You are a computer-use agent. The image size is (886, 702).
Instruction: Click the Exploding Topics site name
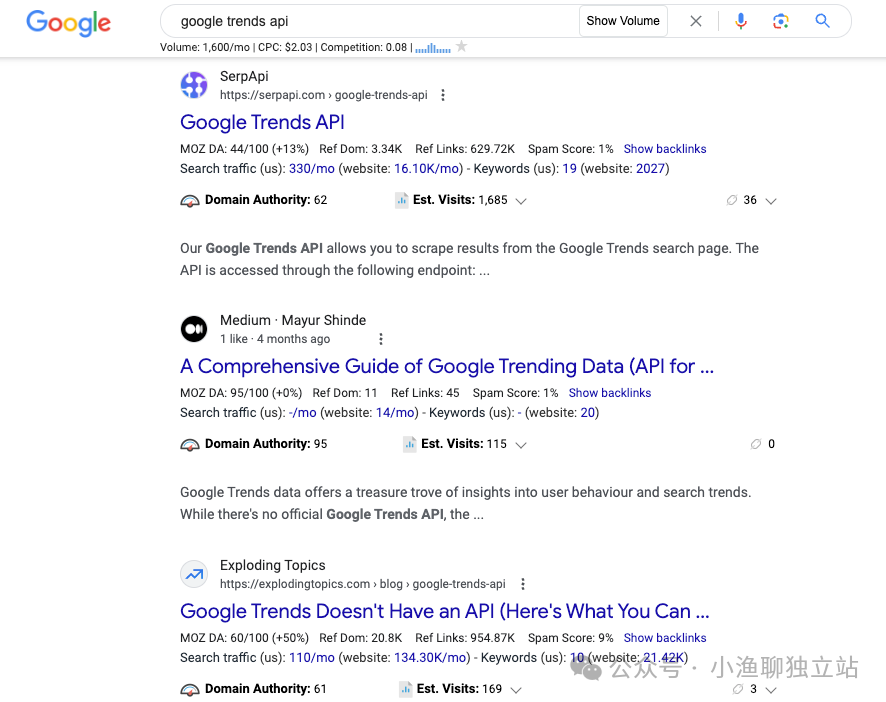(273, 565)
